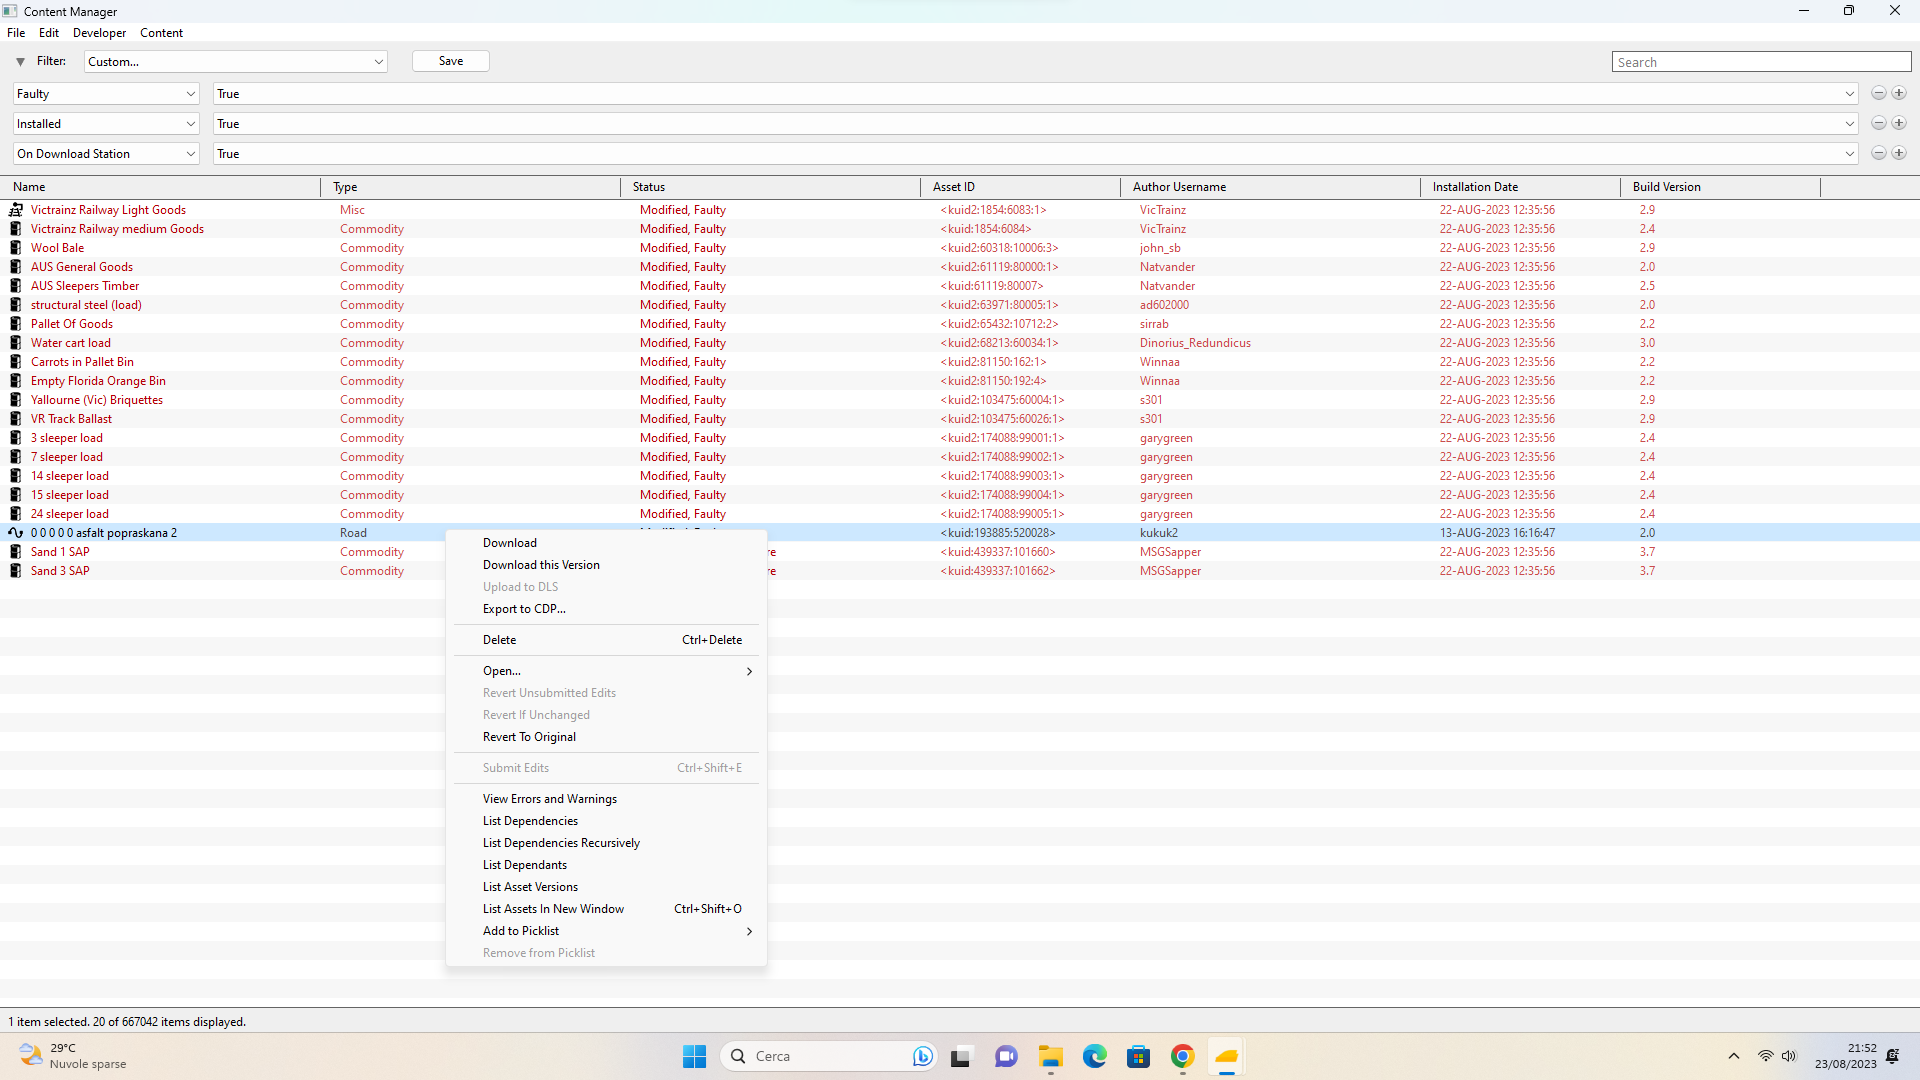Open the Faulty filter type dropdown
The width and height of the screenshot is (1920, 1080).
tap(106, 94)
